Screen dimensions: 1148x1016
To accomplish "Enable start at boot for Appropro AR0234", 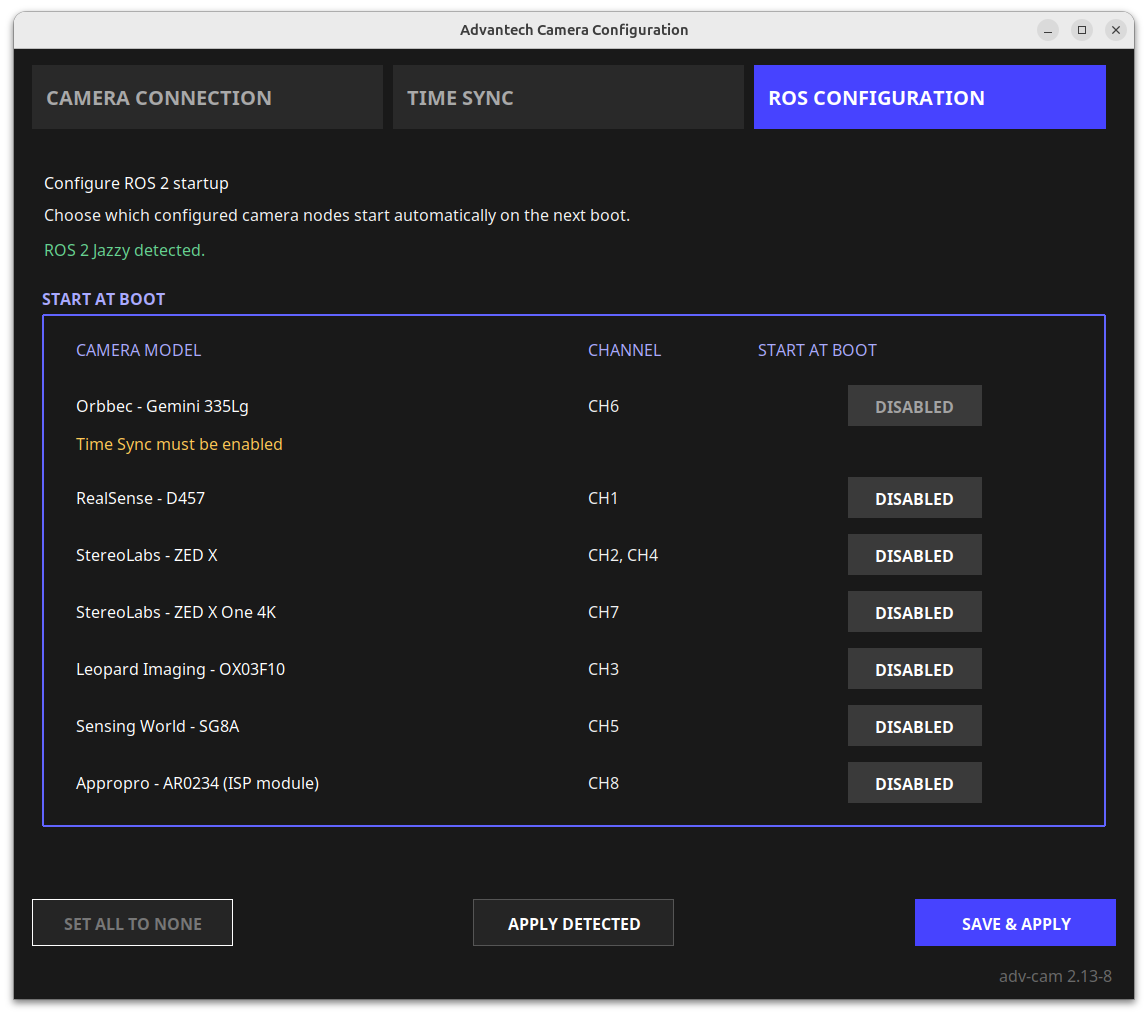I will coord(914,784).
